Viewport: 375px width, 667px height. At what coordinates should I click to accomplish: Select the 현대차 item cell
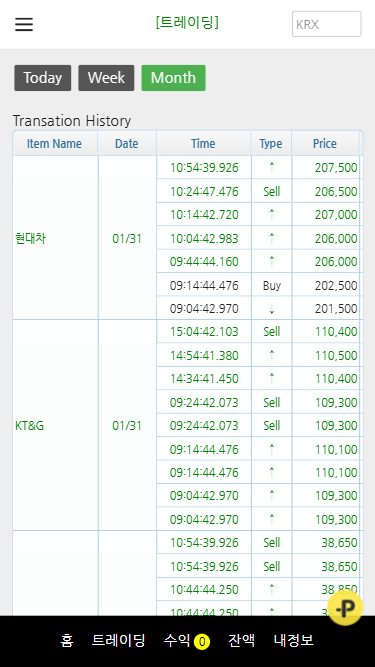55,238
